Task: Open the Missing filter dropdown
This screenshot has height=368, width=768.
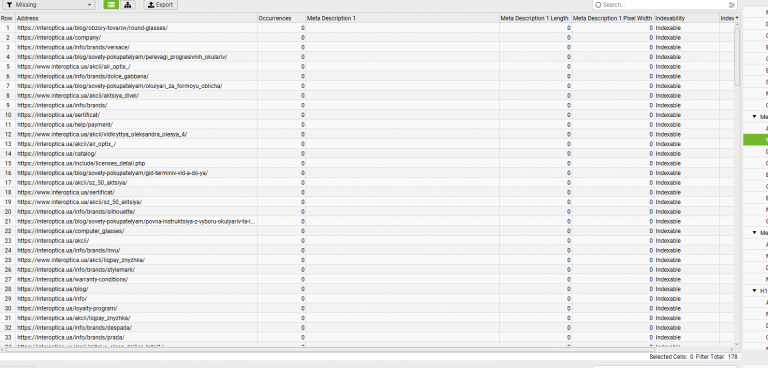Action: point(48,4)
